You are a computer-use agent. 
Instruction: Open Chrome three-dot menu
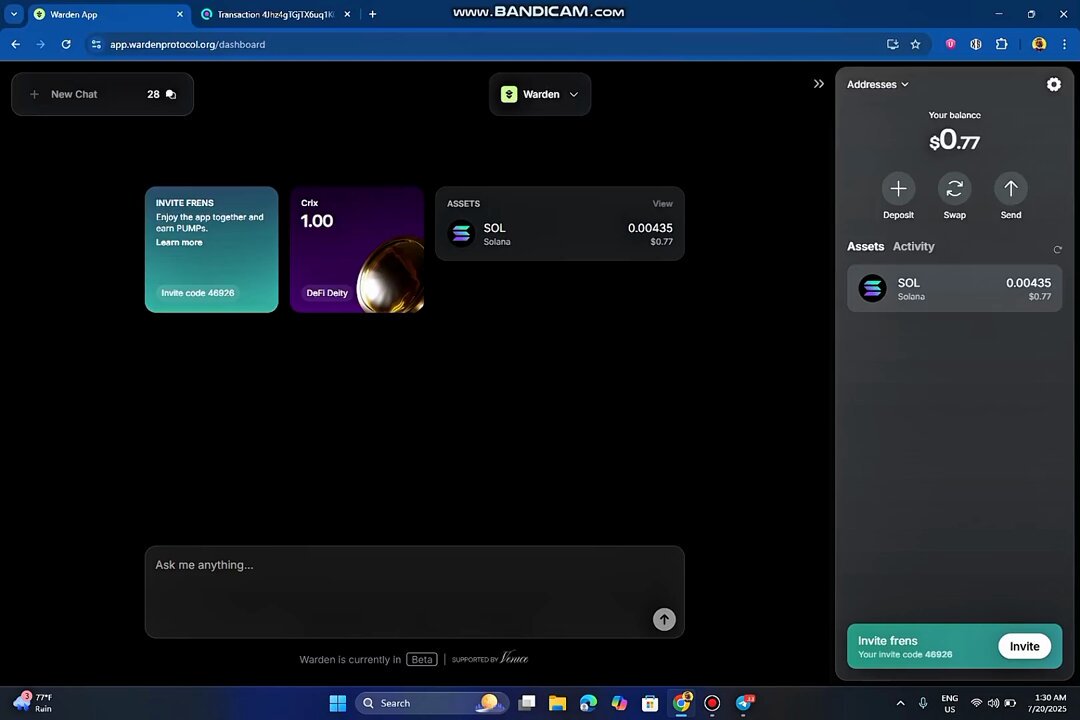1064,44
